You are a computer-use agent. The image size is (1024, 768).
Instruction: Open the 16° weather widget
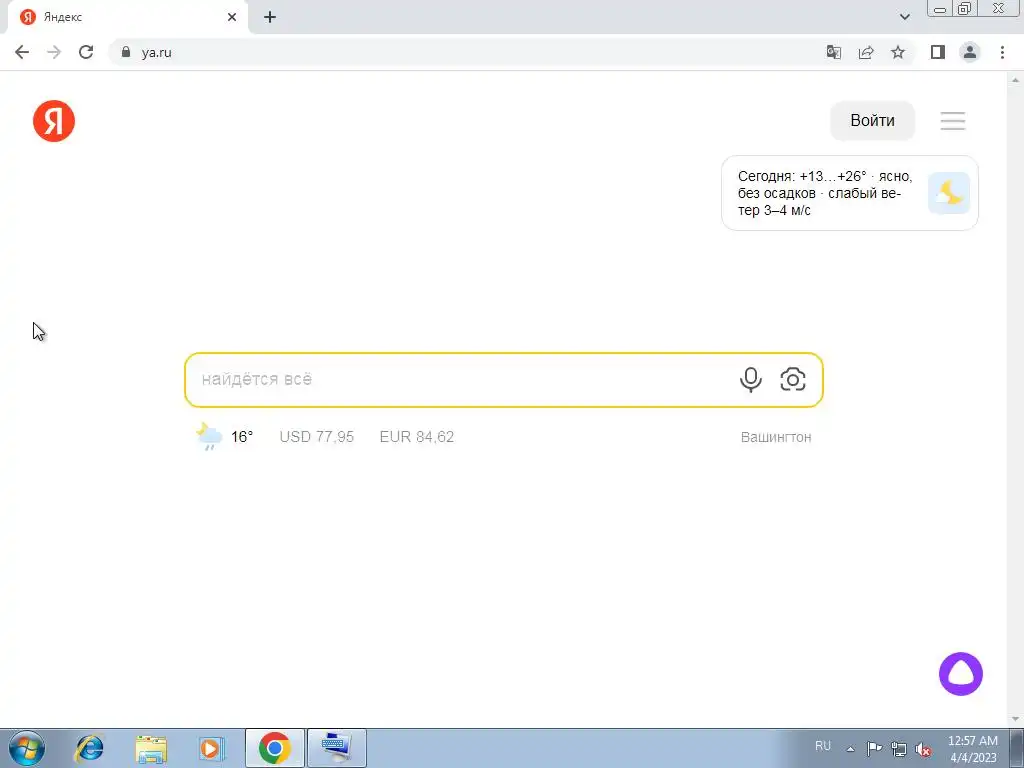point(224,436)
